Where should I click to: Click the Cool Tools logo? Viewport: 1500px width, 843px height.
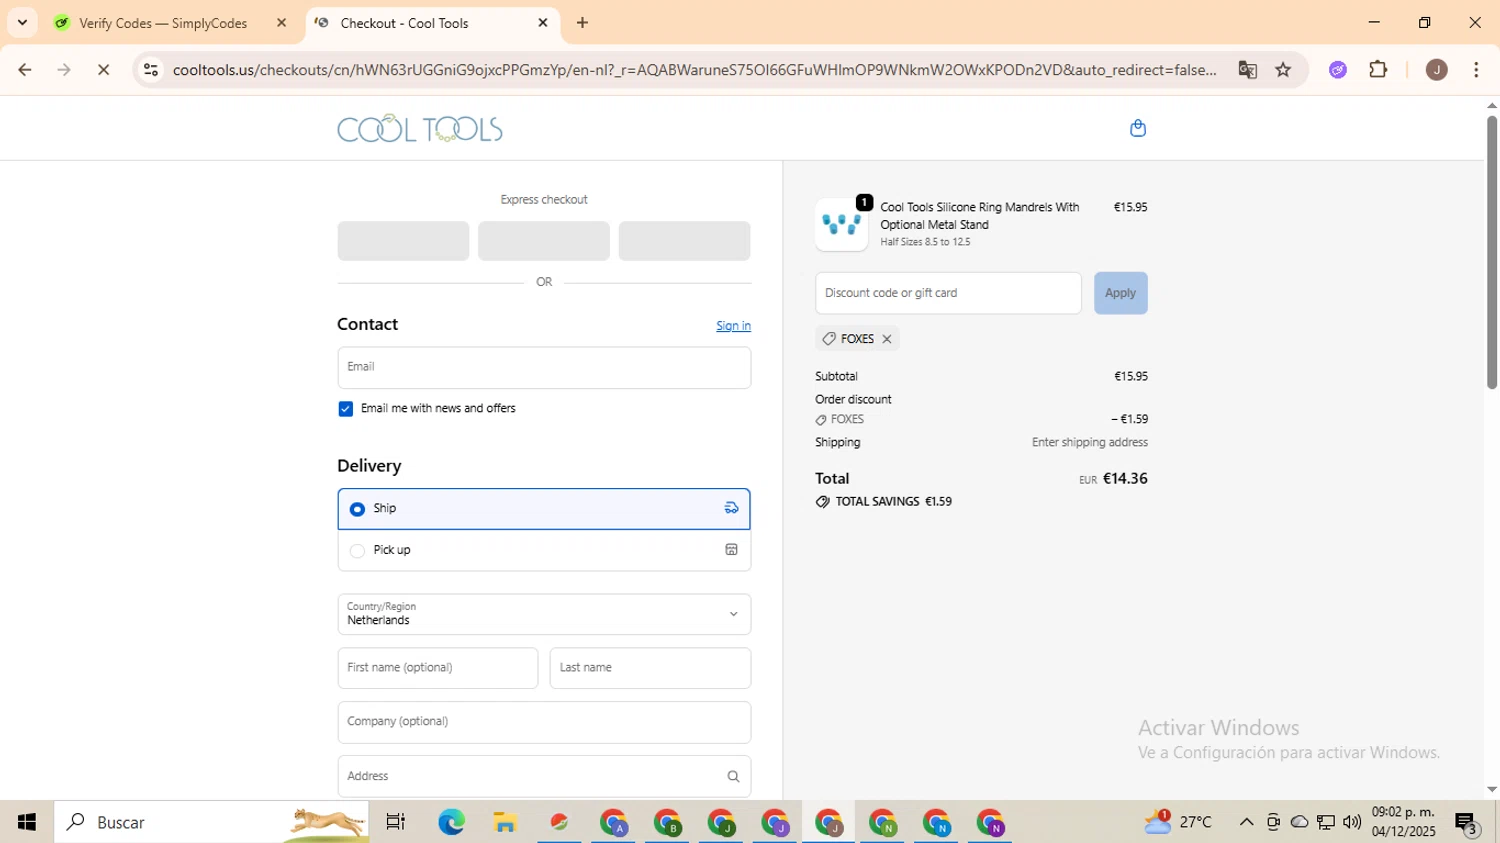[420, 129]
